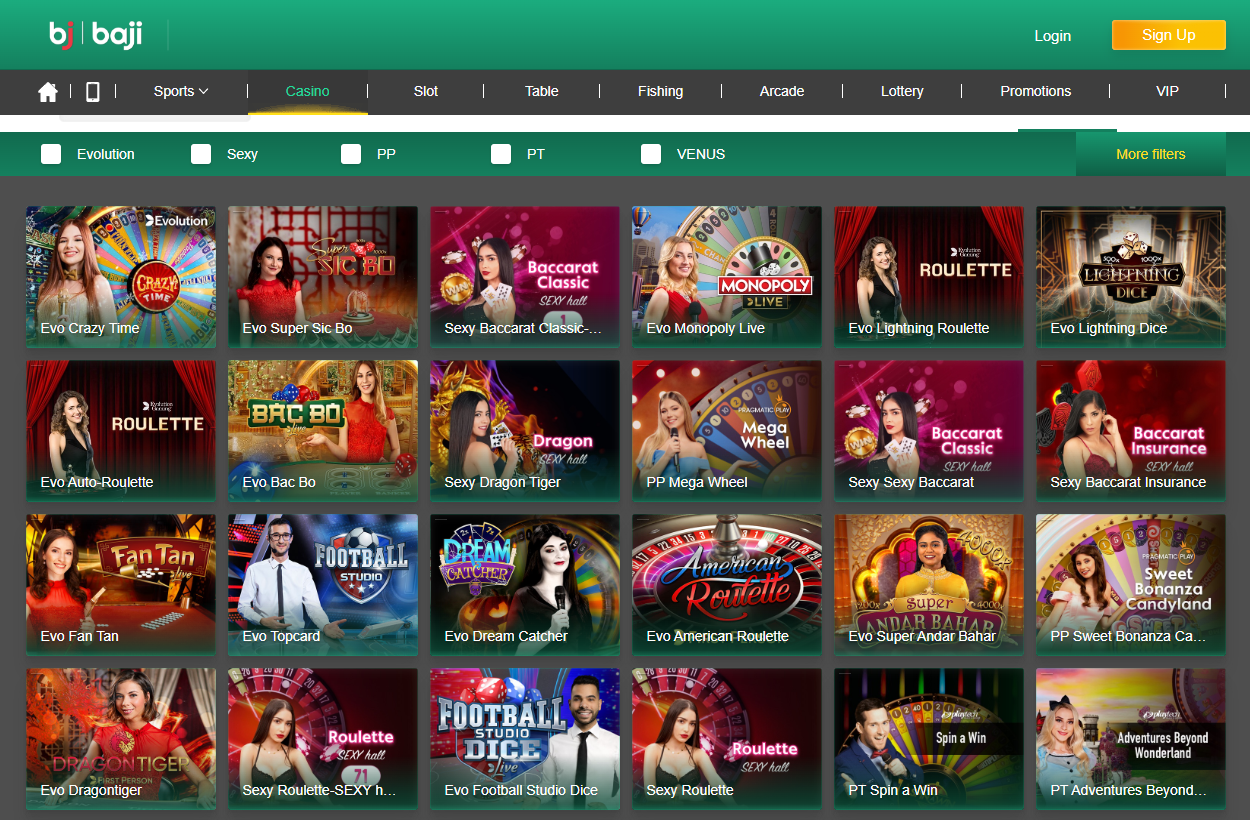Open PP Mega Wheel game
The height and width of the screenshot is (820, 1250).
[x=727, y=431]
